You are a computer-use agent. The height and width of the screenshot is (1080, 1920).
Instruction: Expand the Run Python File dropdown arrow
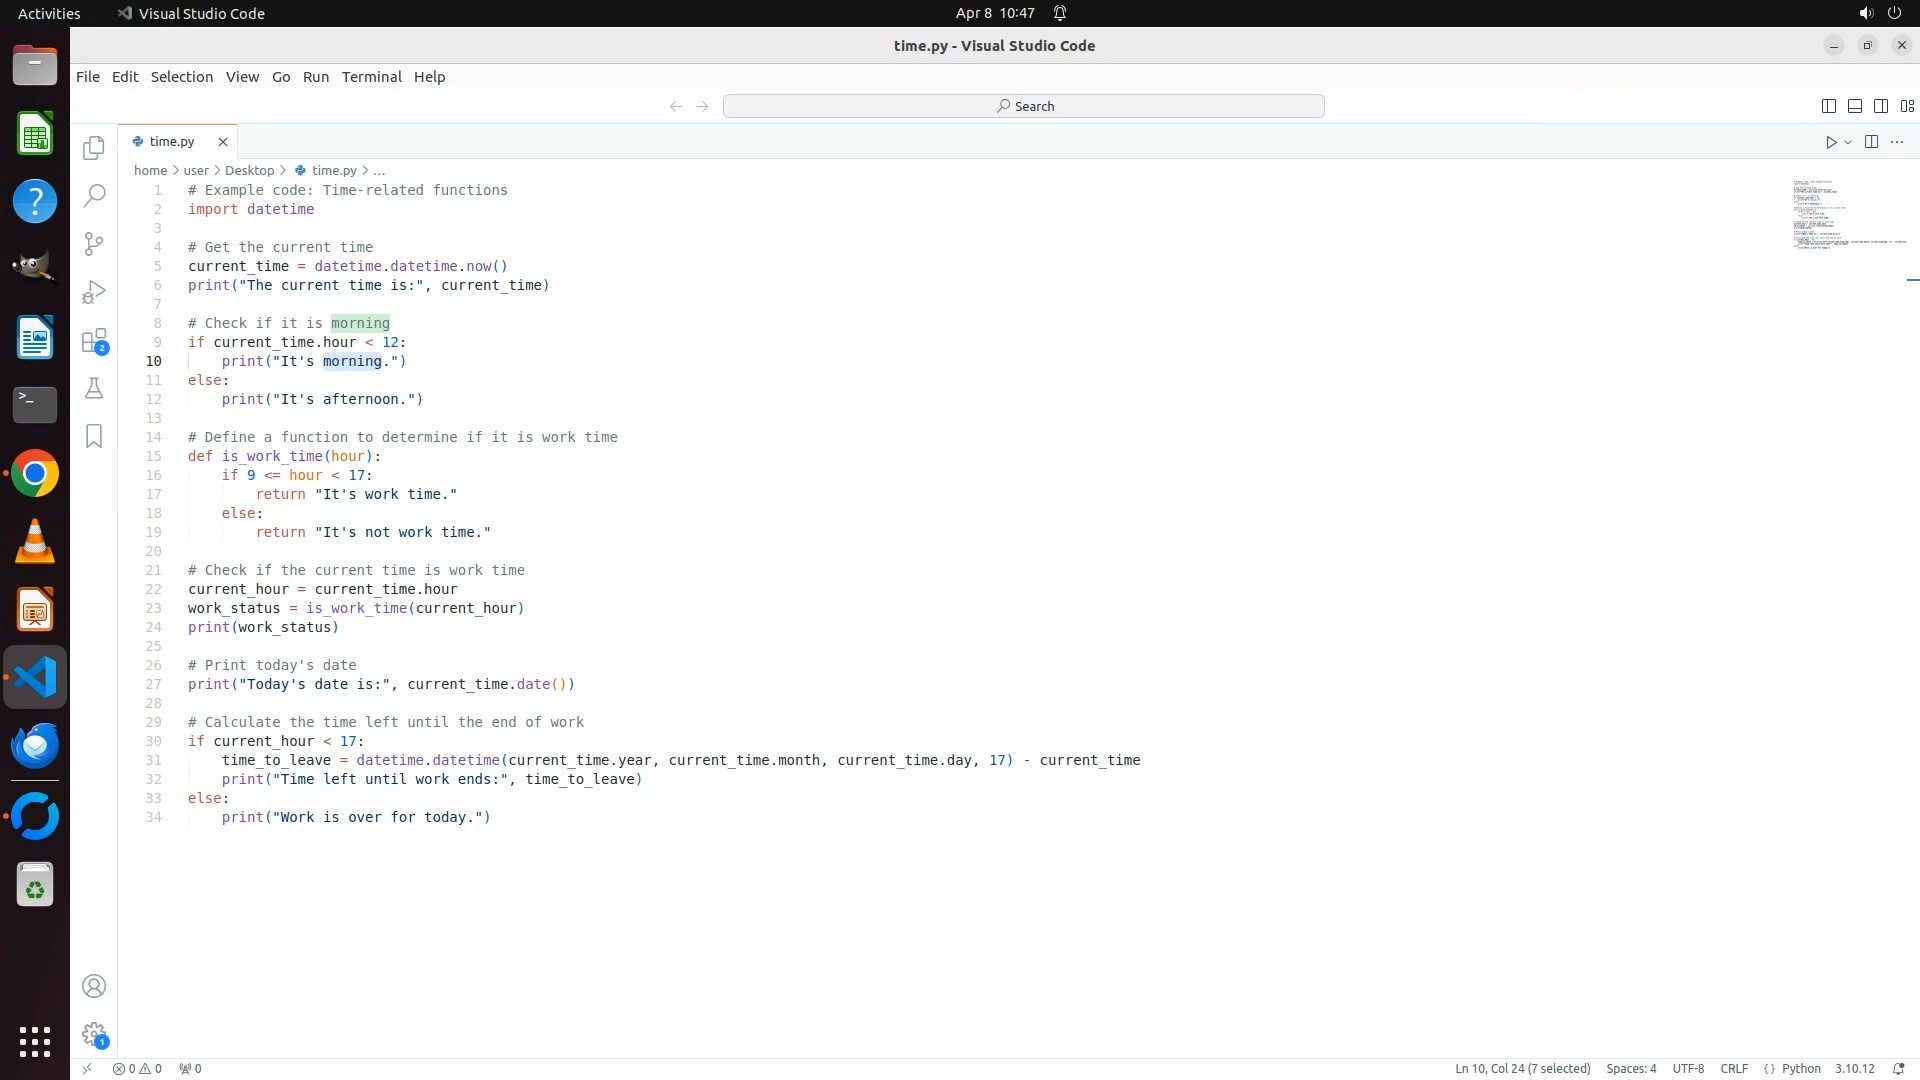(1848, 142)
